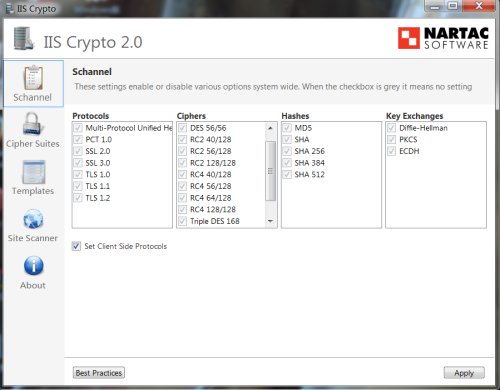Image resolution: width=500 pixels, height=390 pixels.
Task: Toggle the MD5 hash checkbox
Action: (x=287, y=128)
